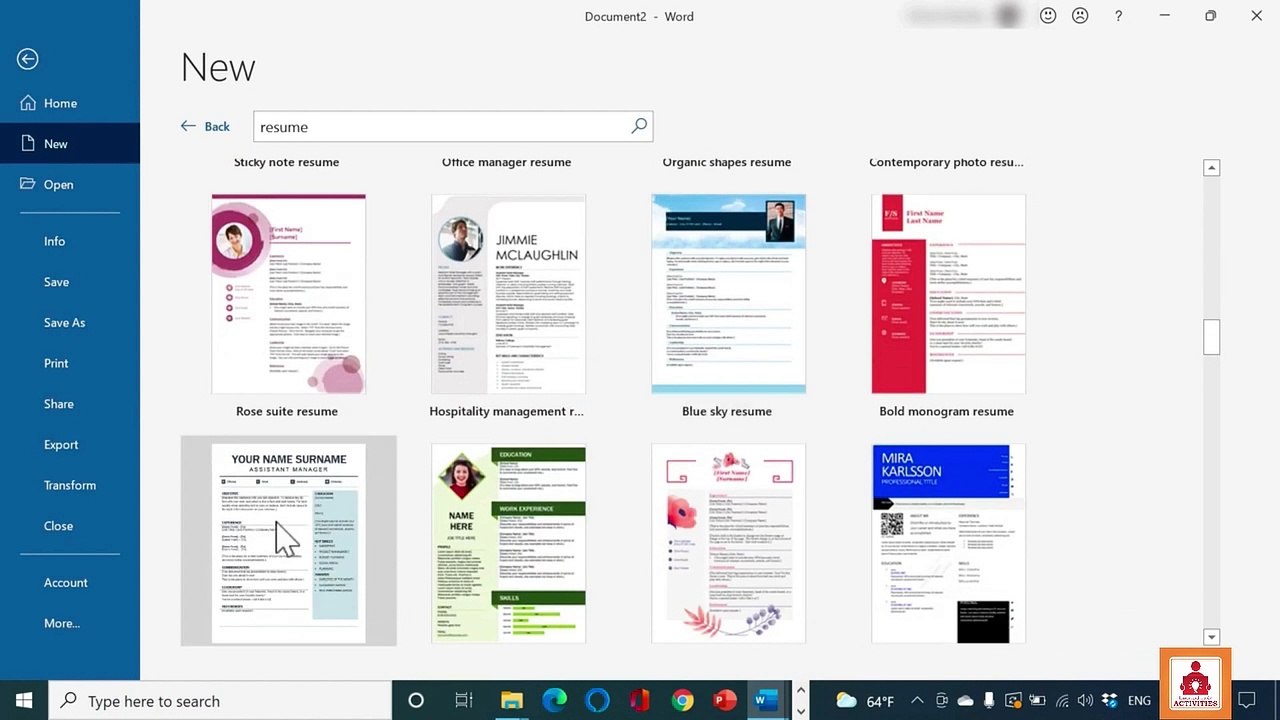Pick the green Name Here resume template

(x=508, y=543)
